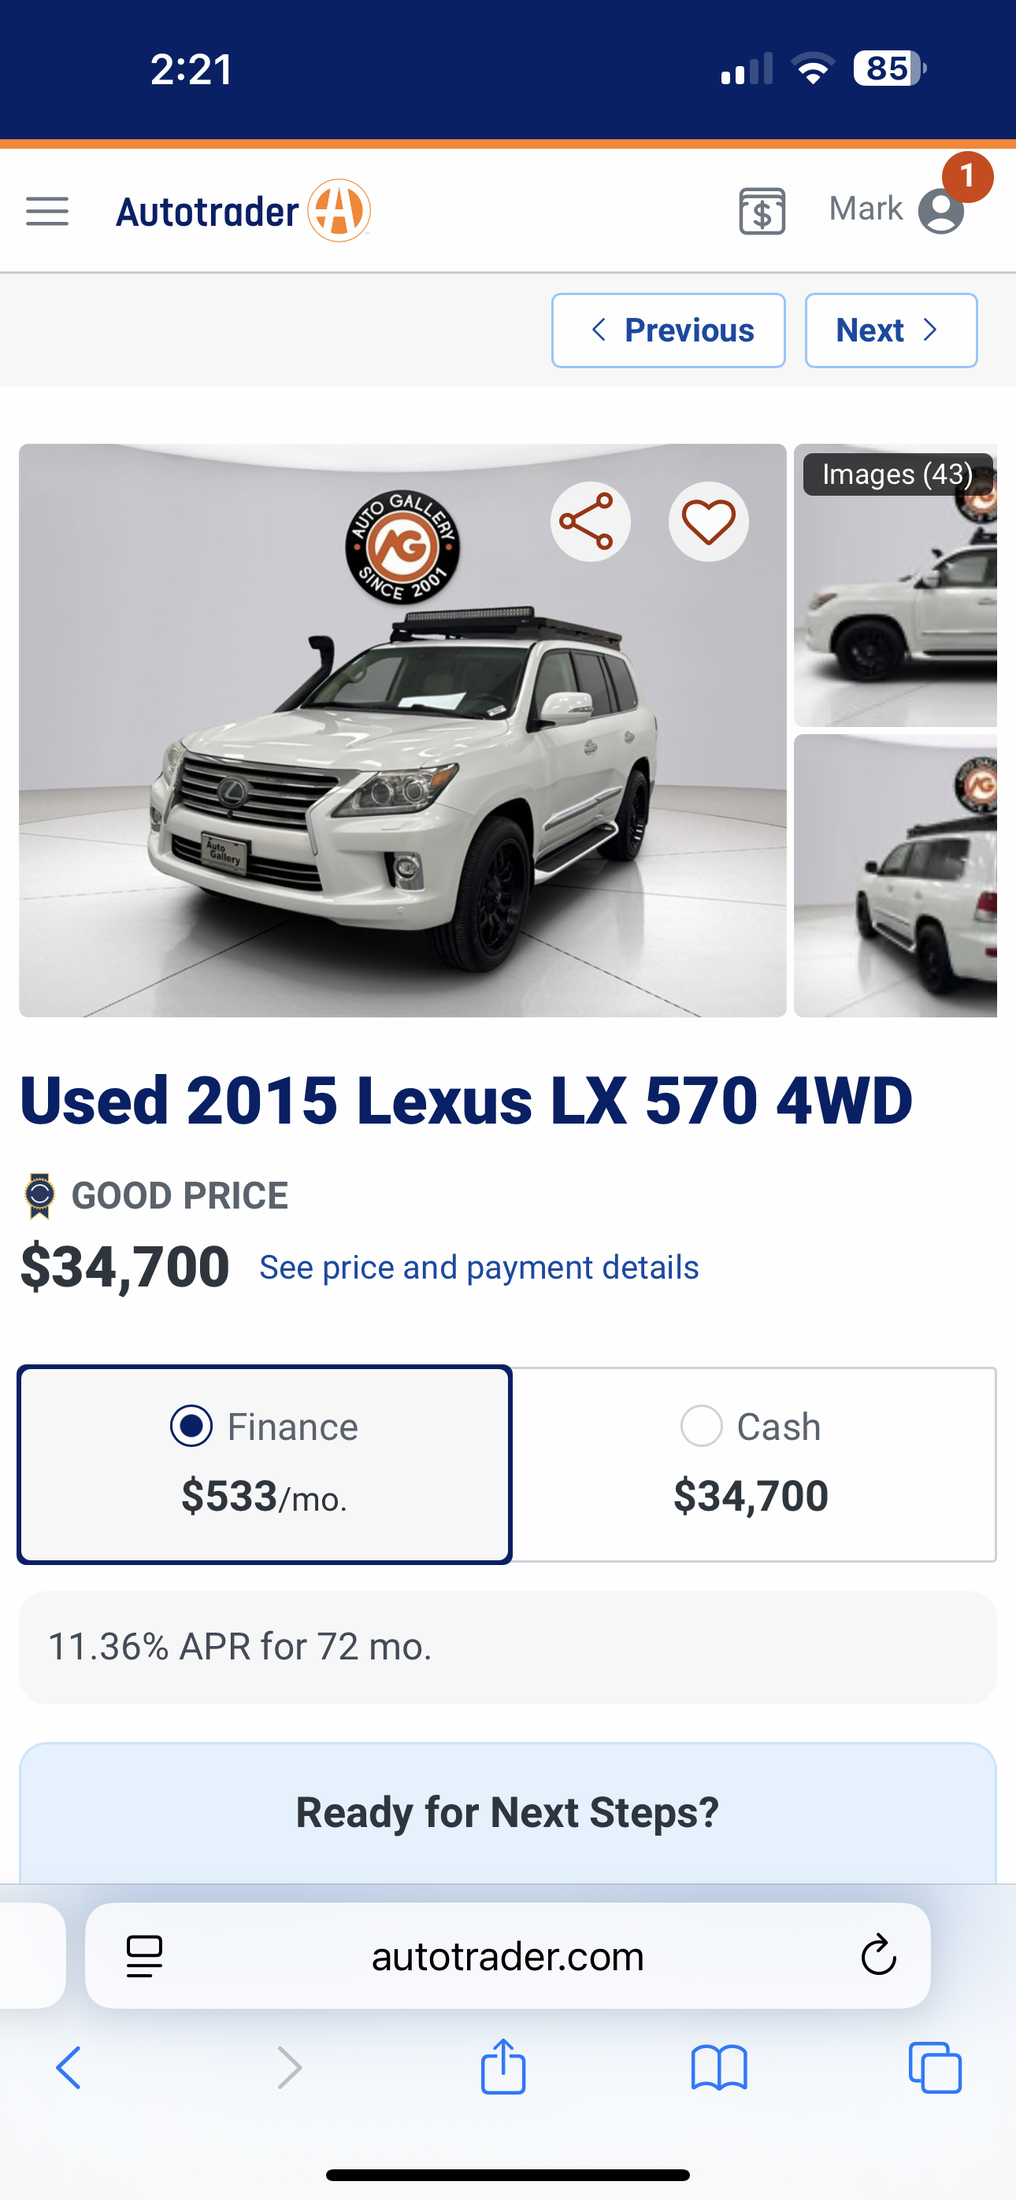Open Mark's profile avatar
The image size is (1016, 2200).
click(x=941, y=211)
